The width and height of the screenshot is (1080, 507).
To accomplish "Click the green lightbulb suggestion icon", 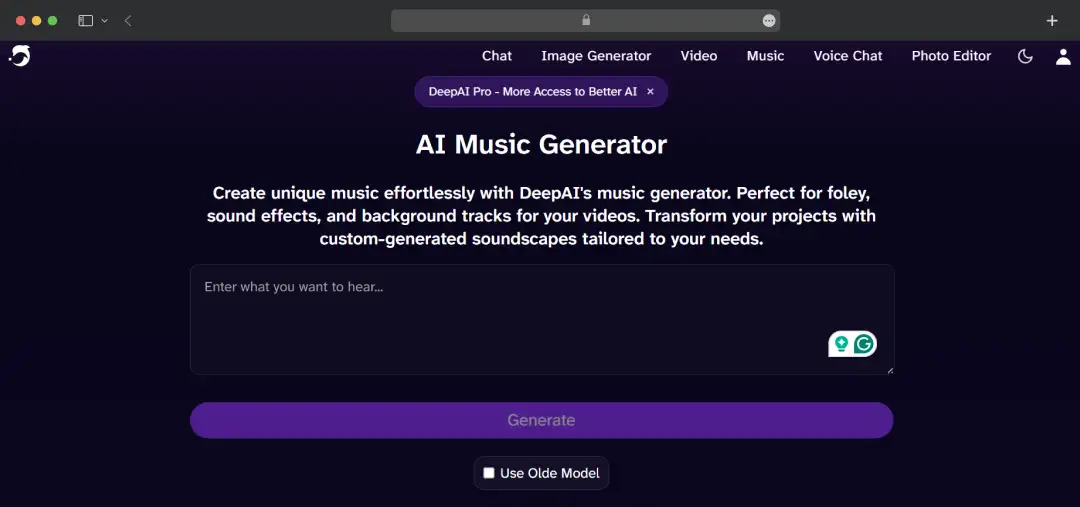I will tap(841, 344).
